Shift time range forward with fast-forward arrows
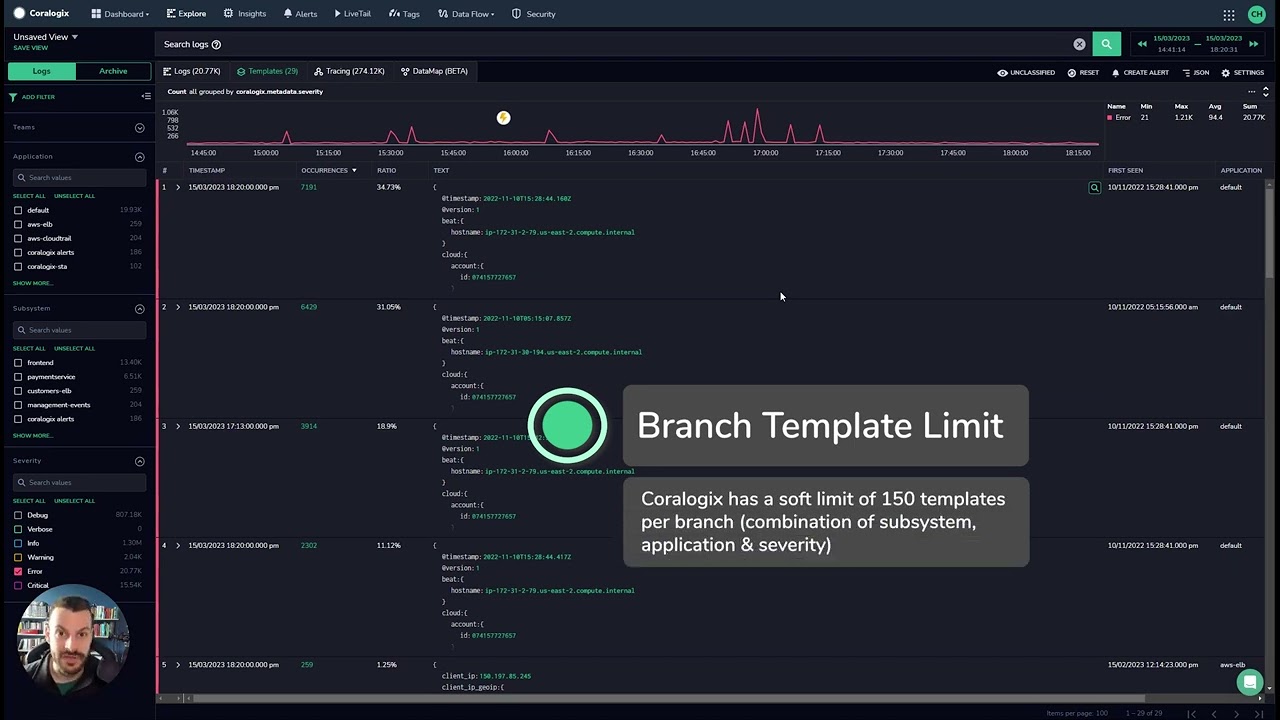 point(1253,44)
